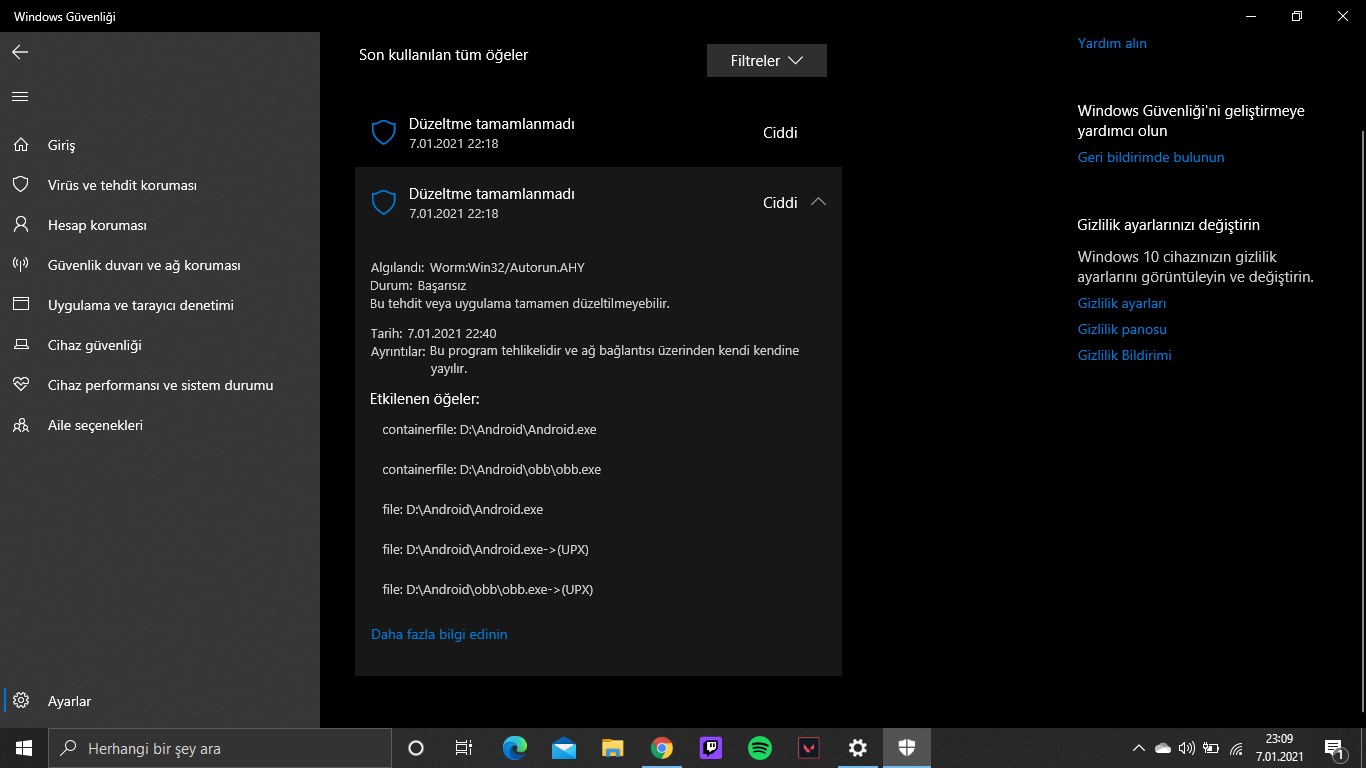Image resolution: width=1366 pixels, height=768 pixels.
Task: Select containerfile D:\Android\obb\obb.exe entry
Action: 492,469
